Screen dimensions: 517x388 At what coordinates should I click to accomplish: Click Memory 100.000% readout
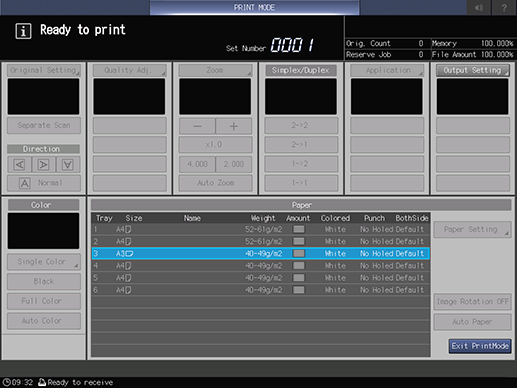point(472,43)
